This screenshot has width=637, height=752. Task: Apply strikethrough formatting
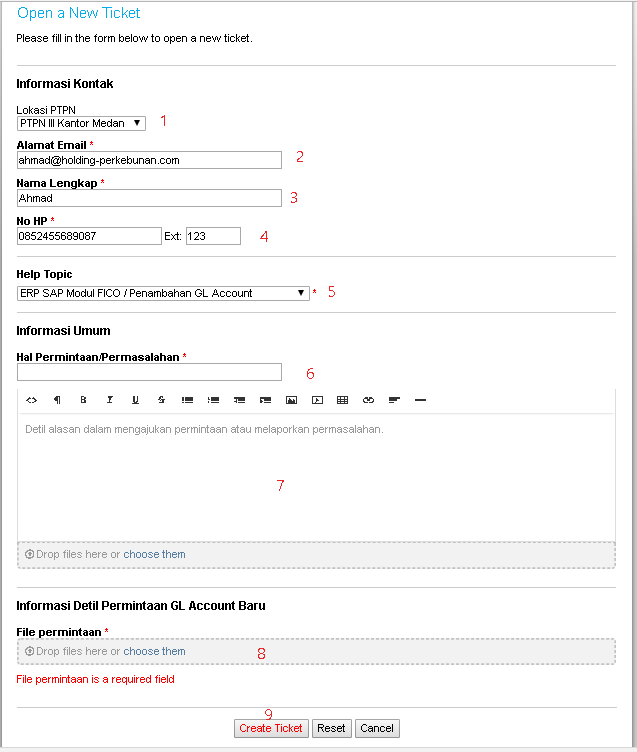click(161, 400)
